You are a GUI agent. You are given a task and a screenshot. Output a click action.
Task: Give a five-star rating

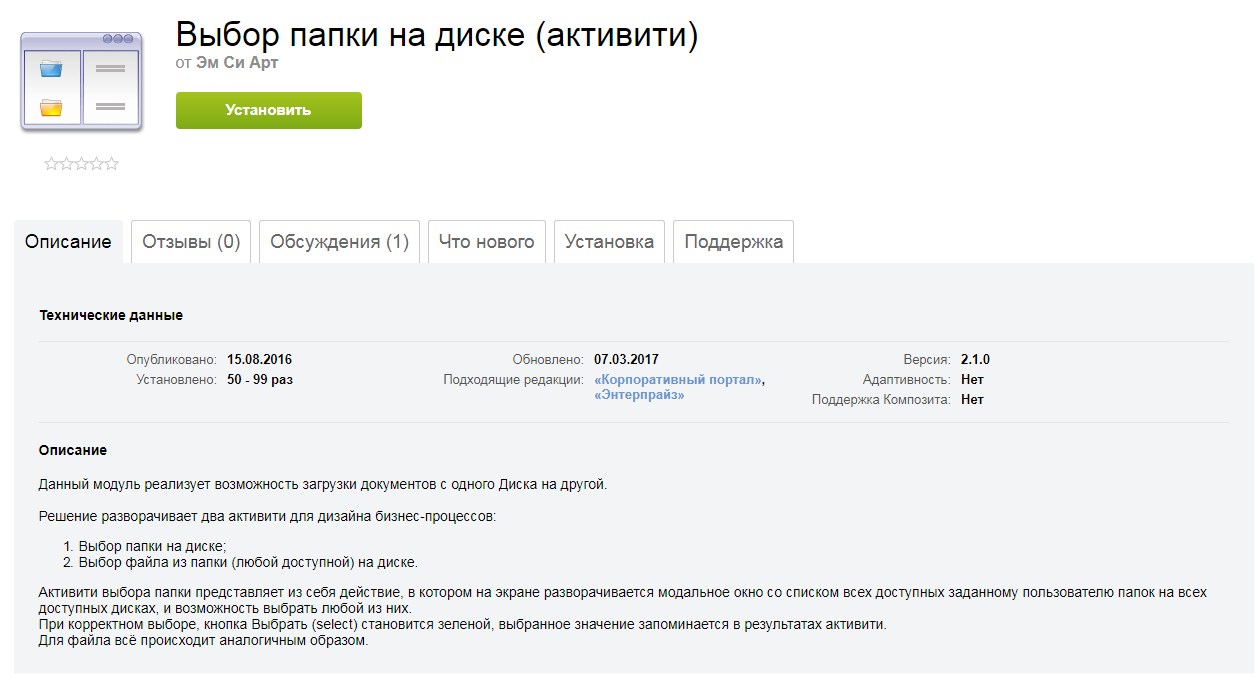[x=112, y=162]
